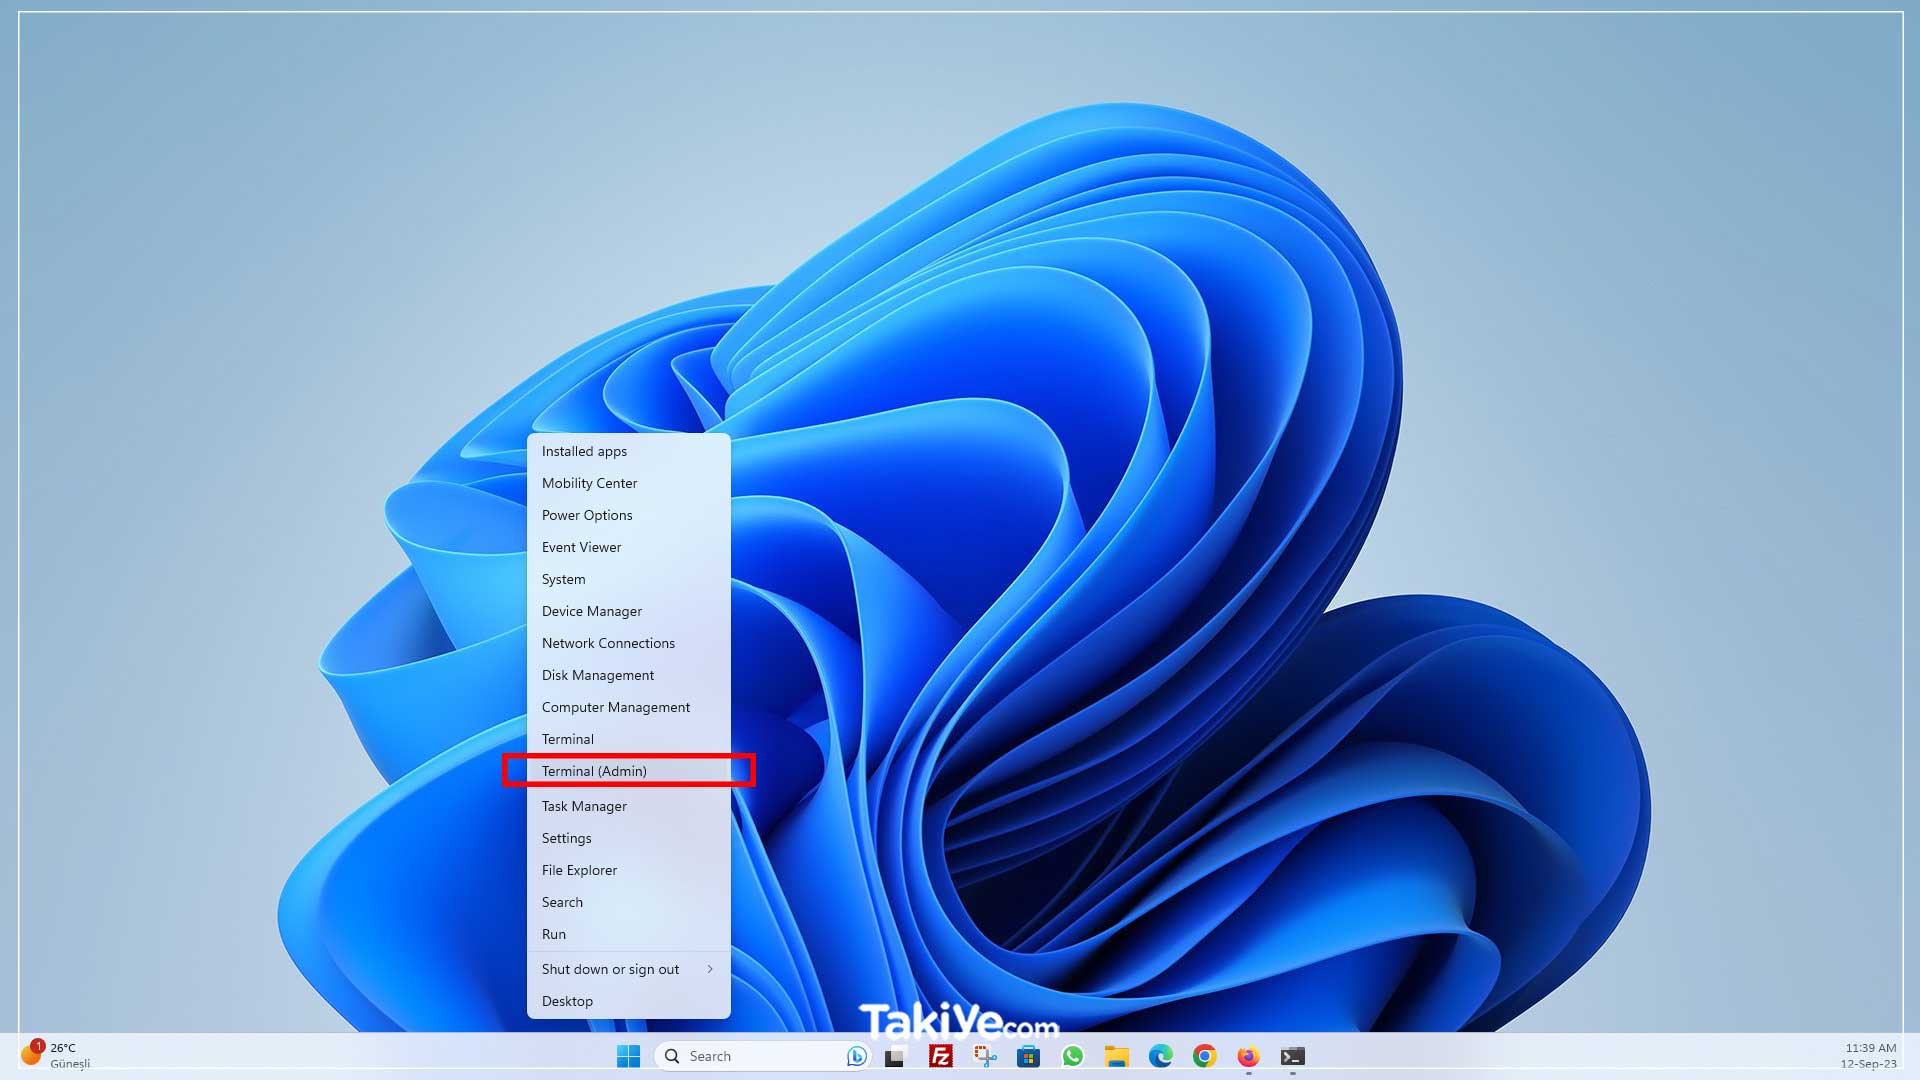Open FileZilla from the taskbar
Viewport: 1920px width, 1080px height.
tap(940, 1056)
